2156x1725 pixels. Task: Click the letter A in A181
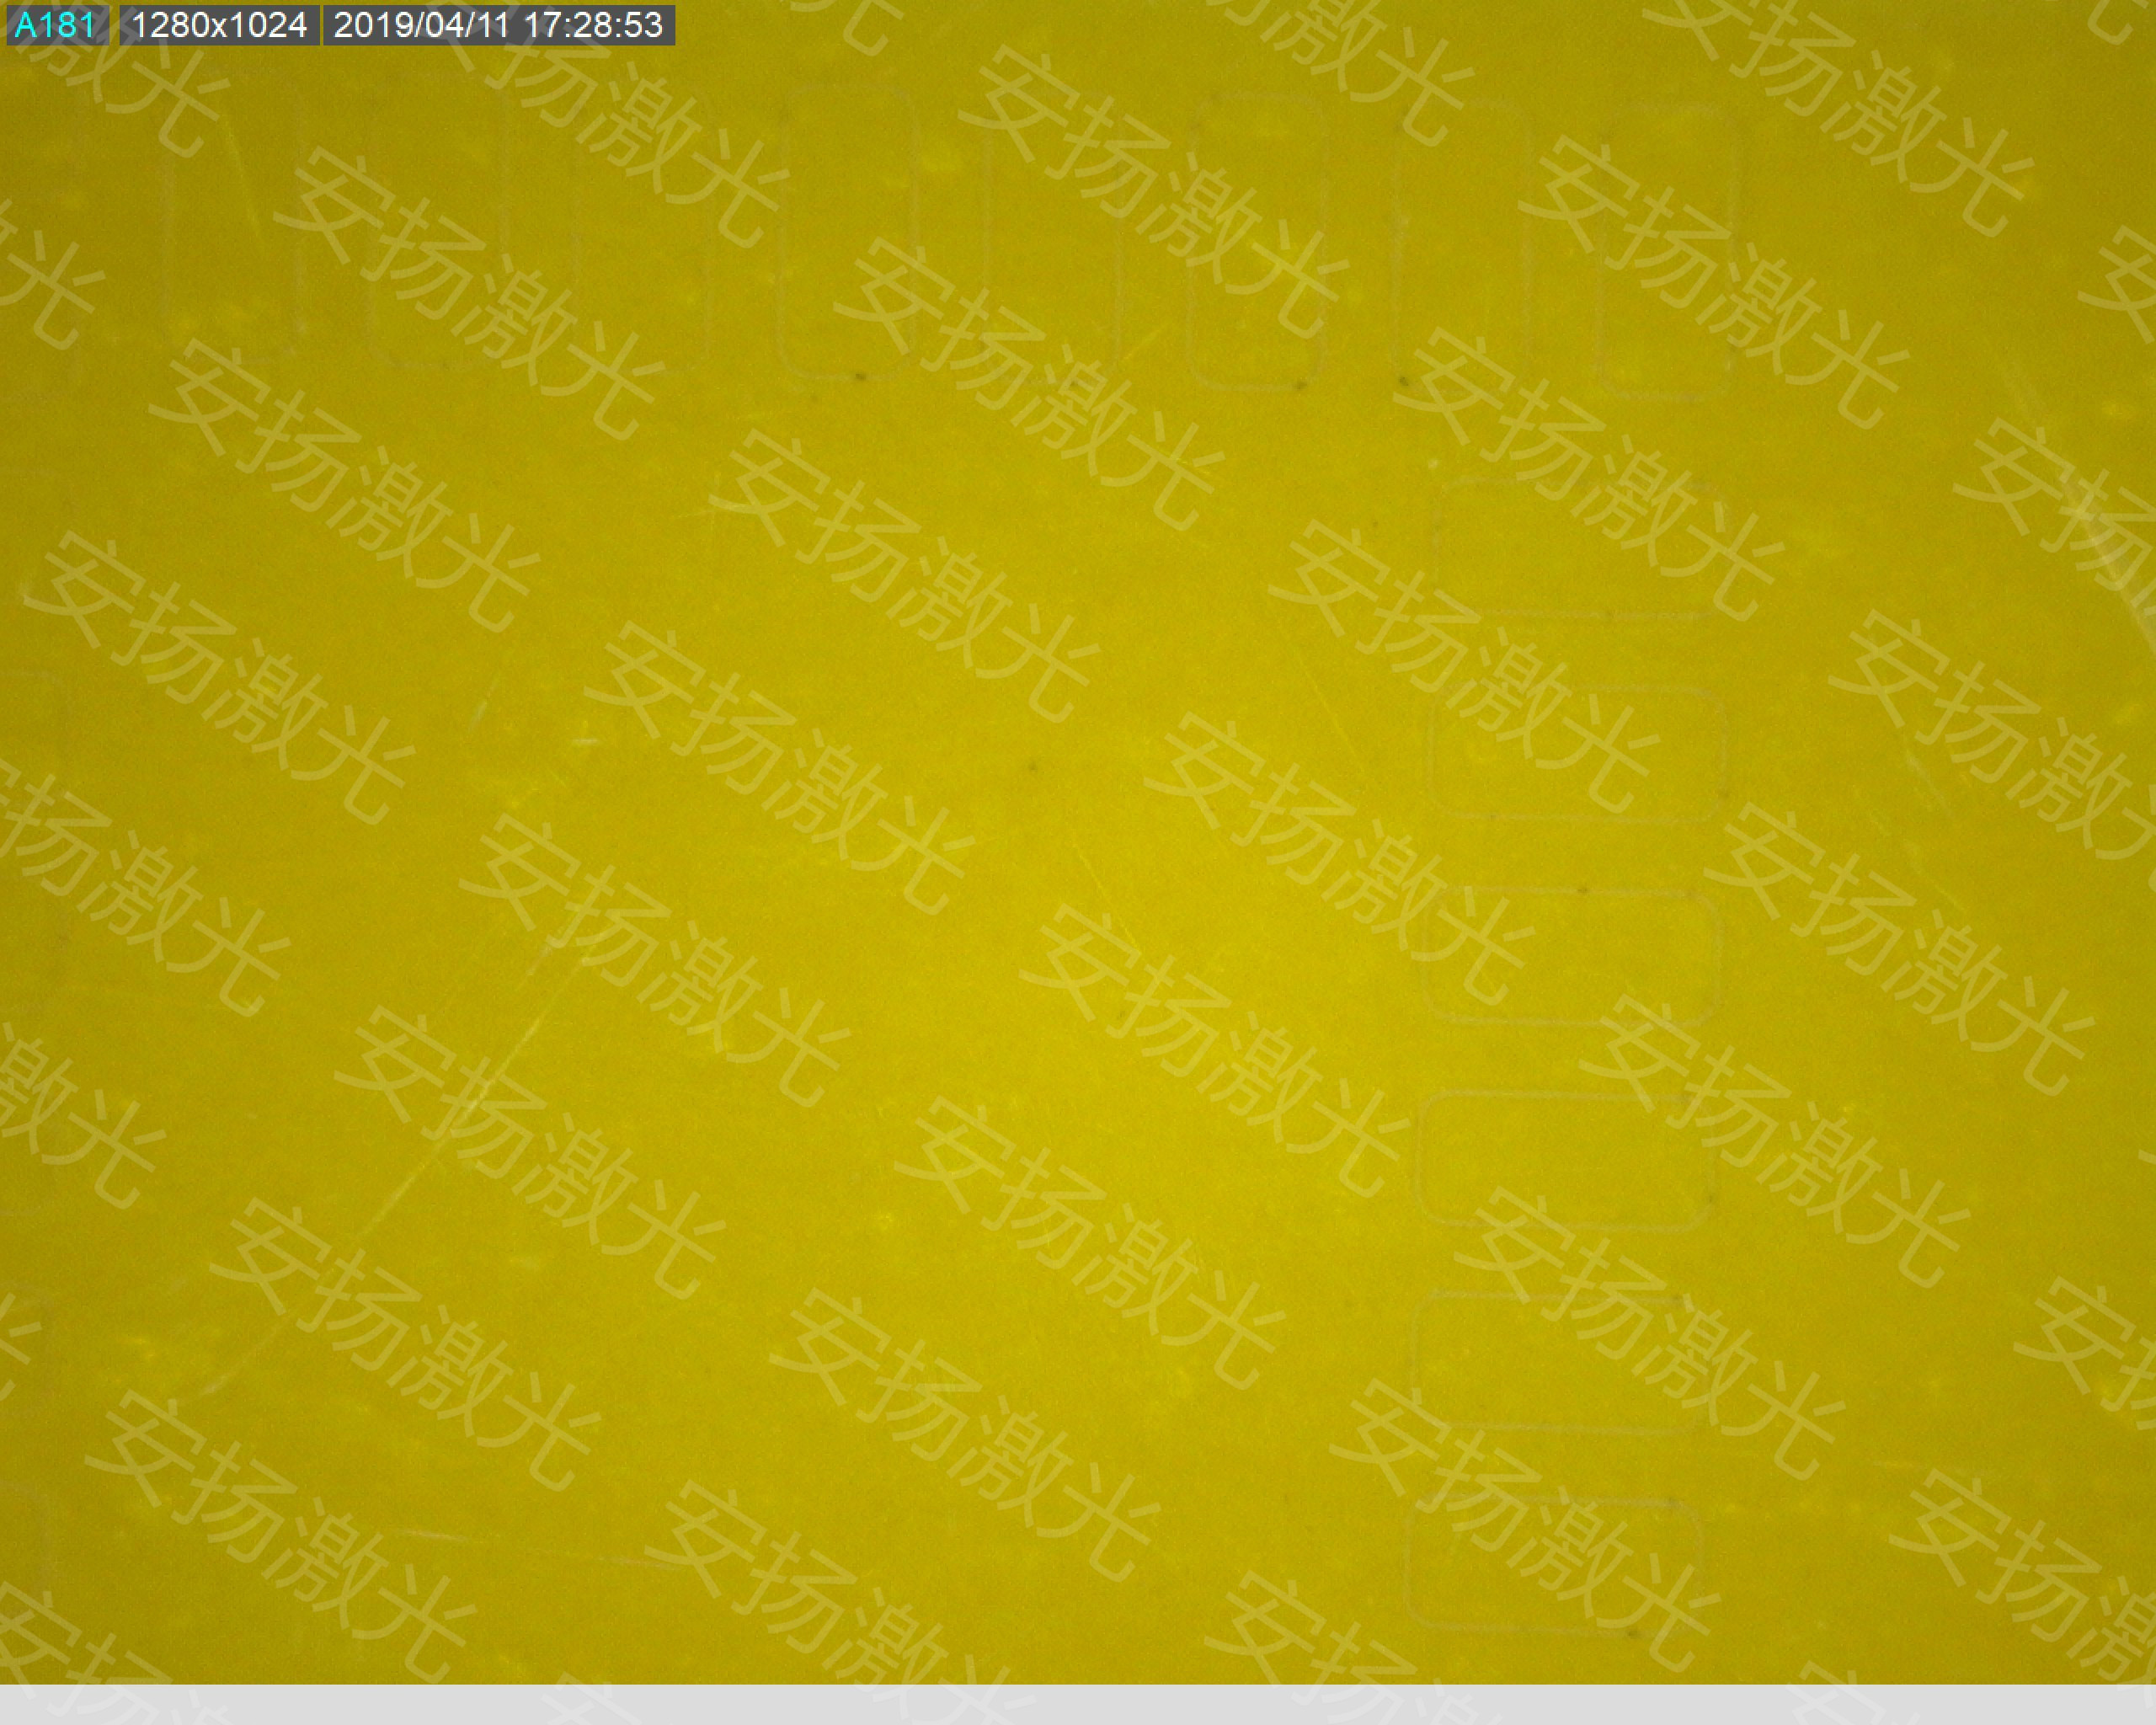click(26, 25)
